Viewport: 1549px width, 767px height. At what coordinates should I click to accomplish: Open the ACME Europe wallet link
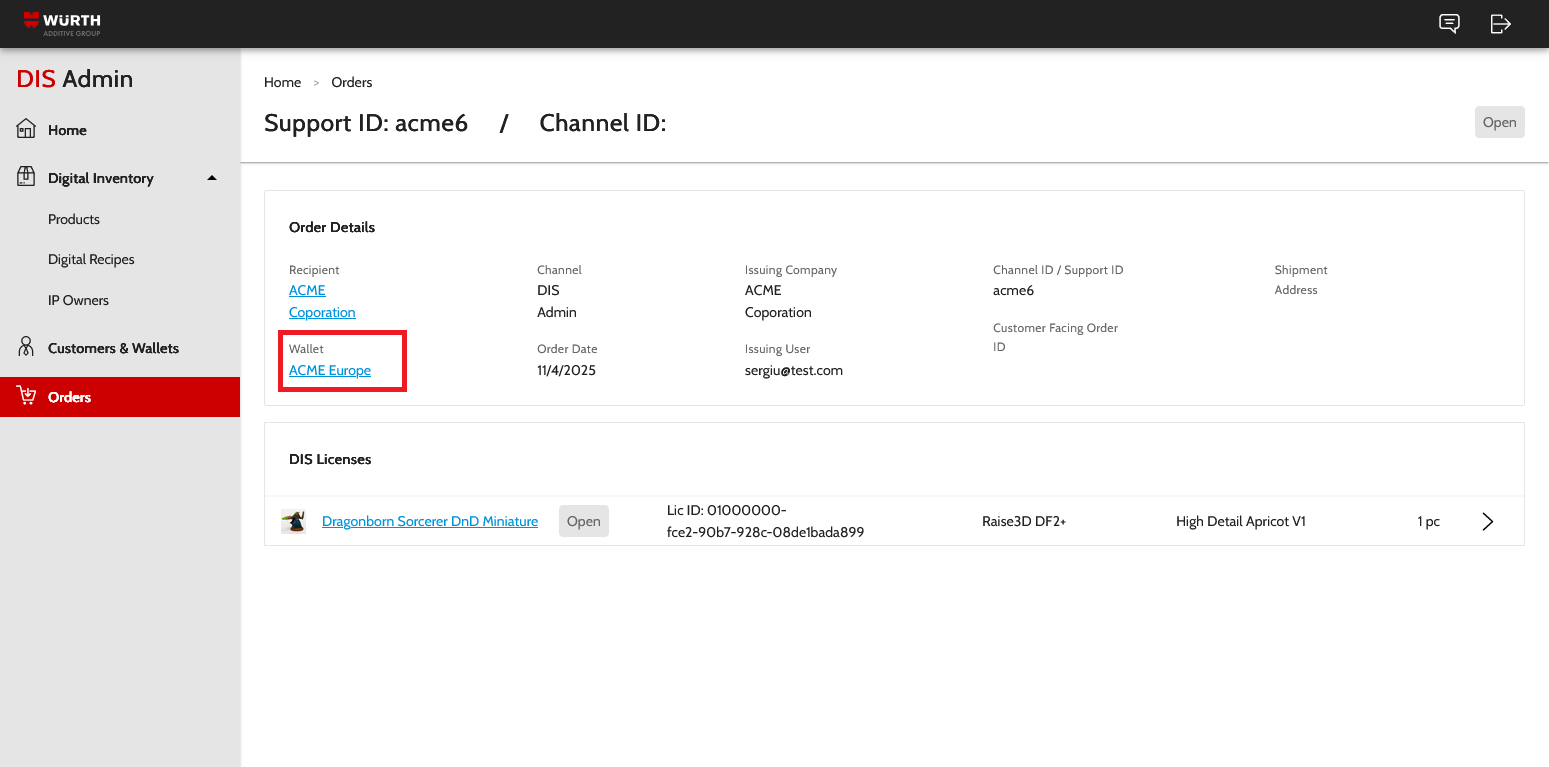click(x=330, y=370)
